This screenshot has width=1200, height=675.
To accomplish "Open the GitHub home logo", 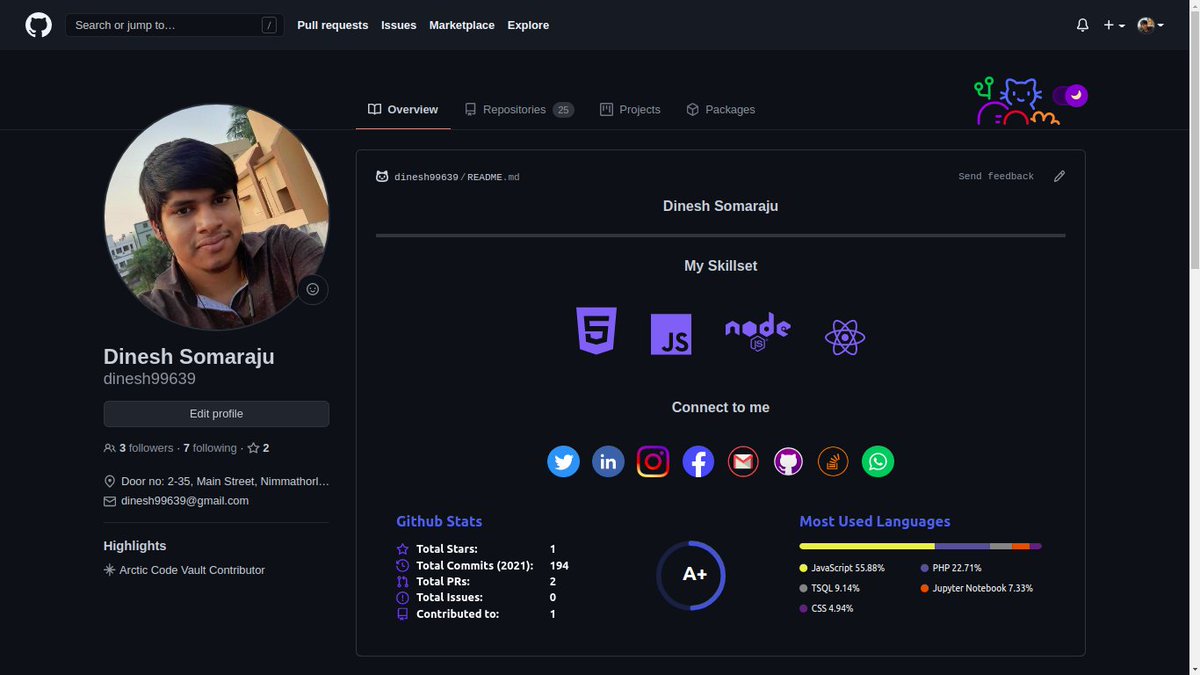I will click(38, 25).
